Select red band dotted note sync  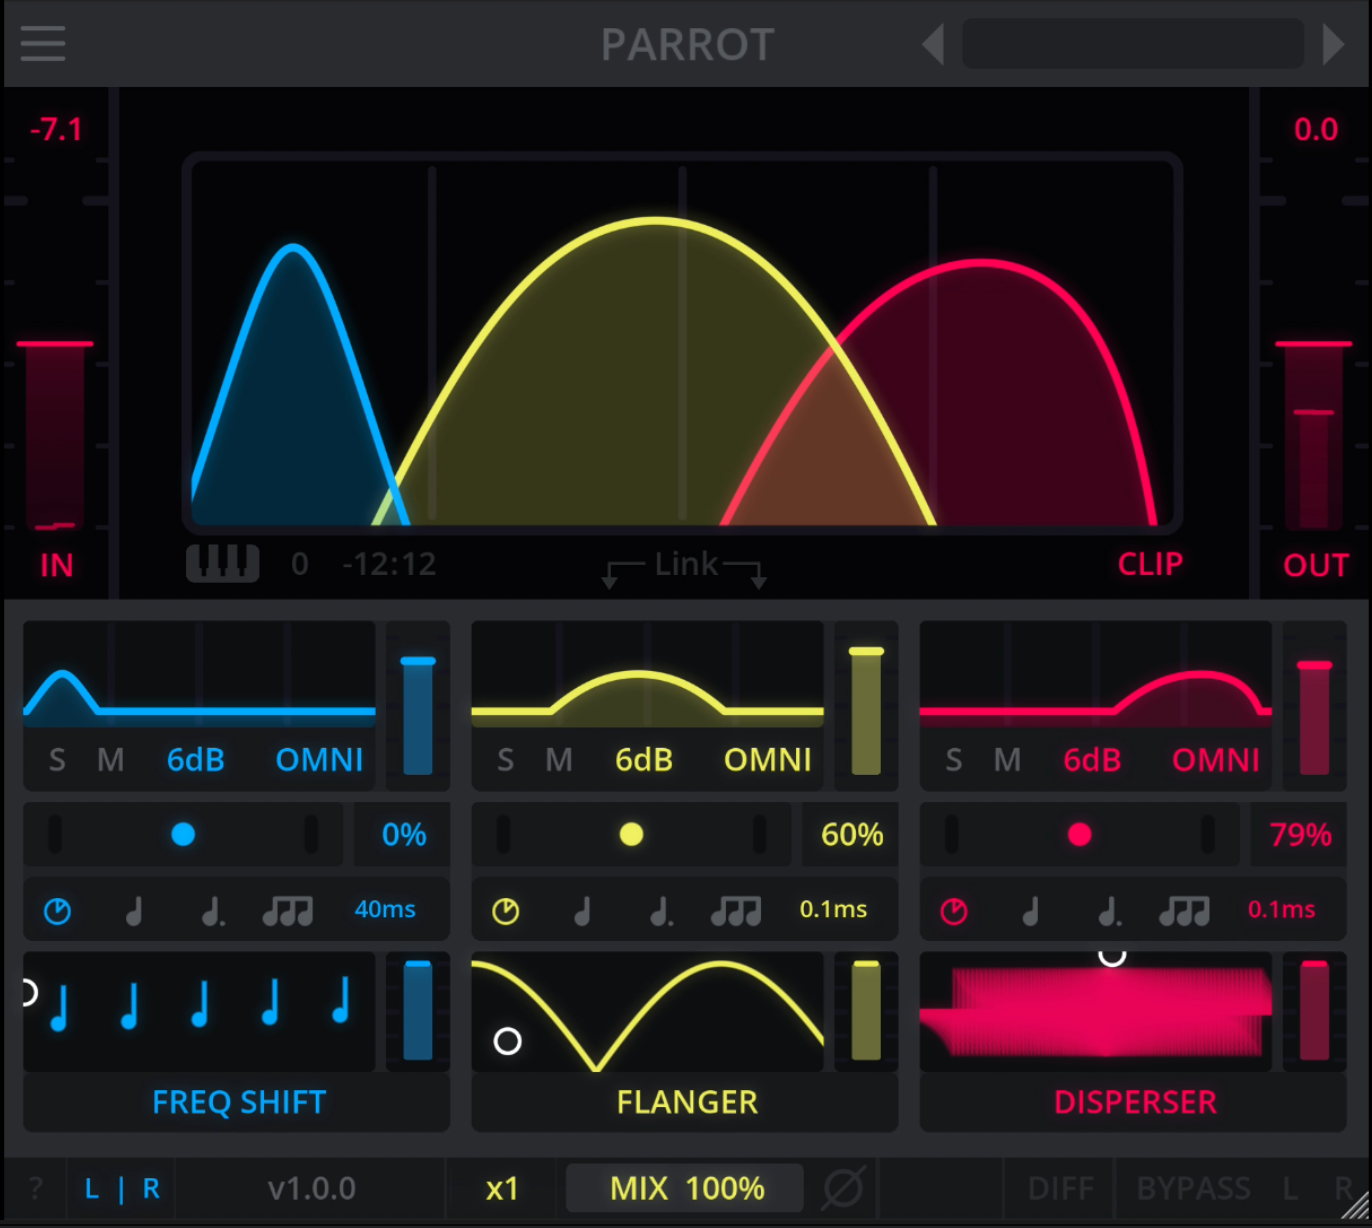point(1108,911)
